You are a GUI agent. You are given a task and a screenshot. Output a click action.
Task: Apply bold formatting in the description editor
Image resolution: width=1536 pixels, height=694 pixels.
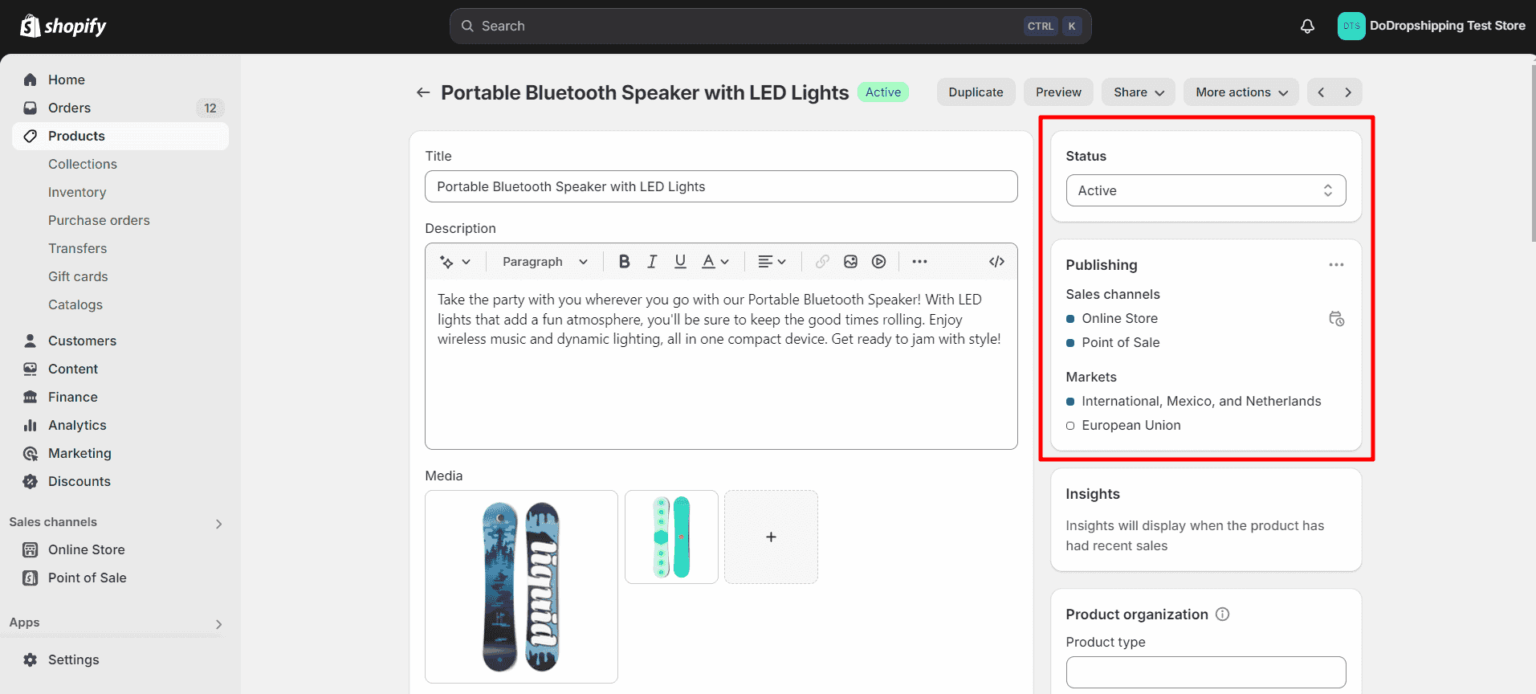point(624,261)
